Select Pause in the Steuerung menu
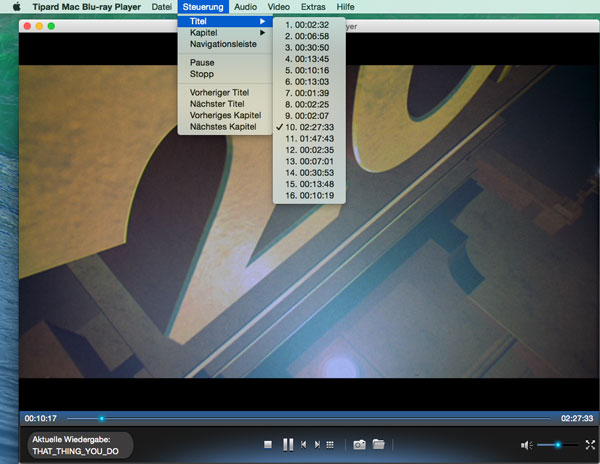The image size is (600, 464). pyautogui.click(x=225, y=63)
